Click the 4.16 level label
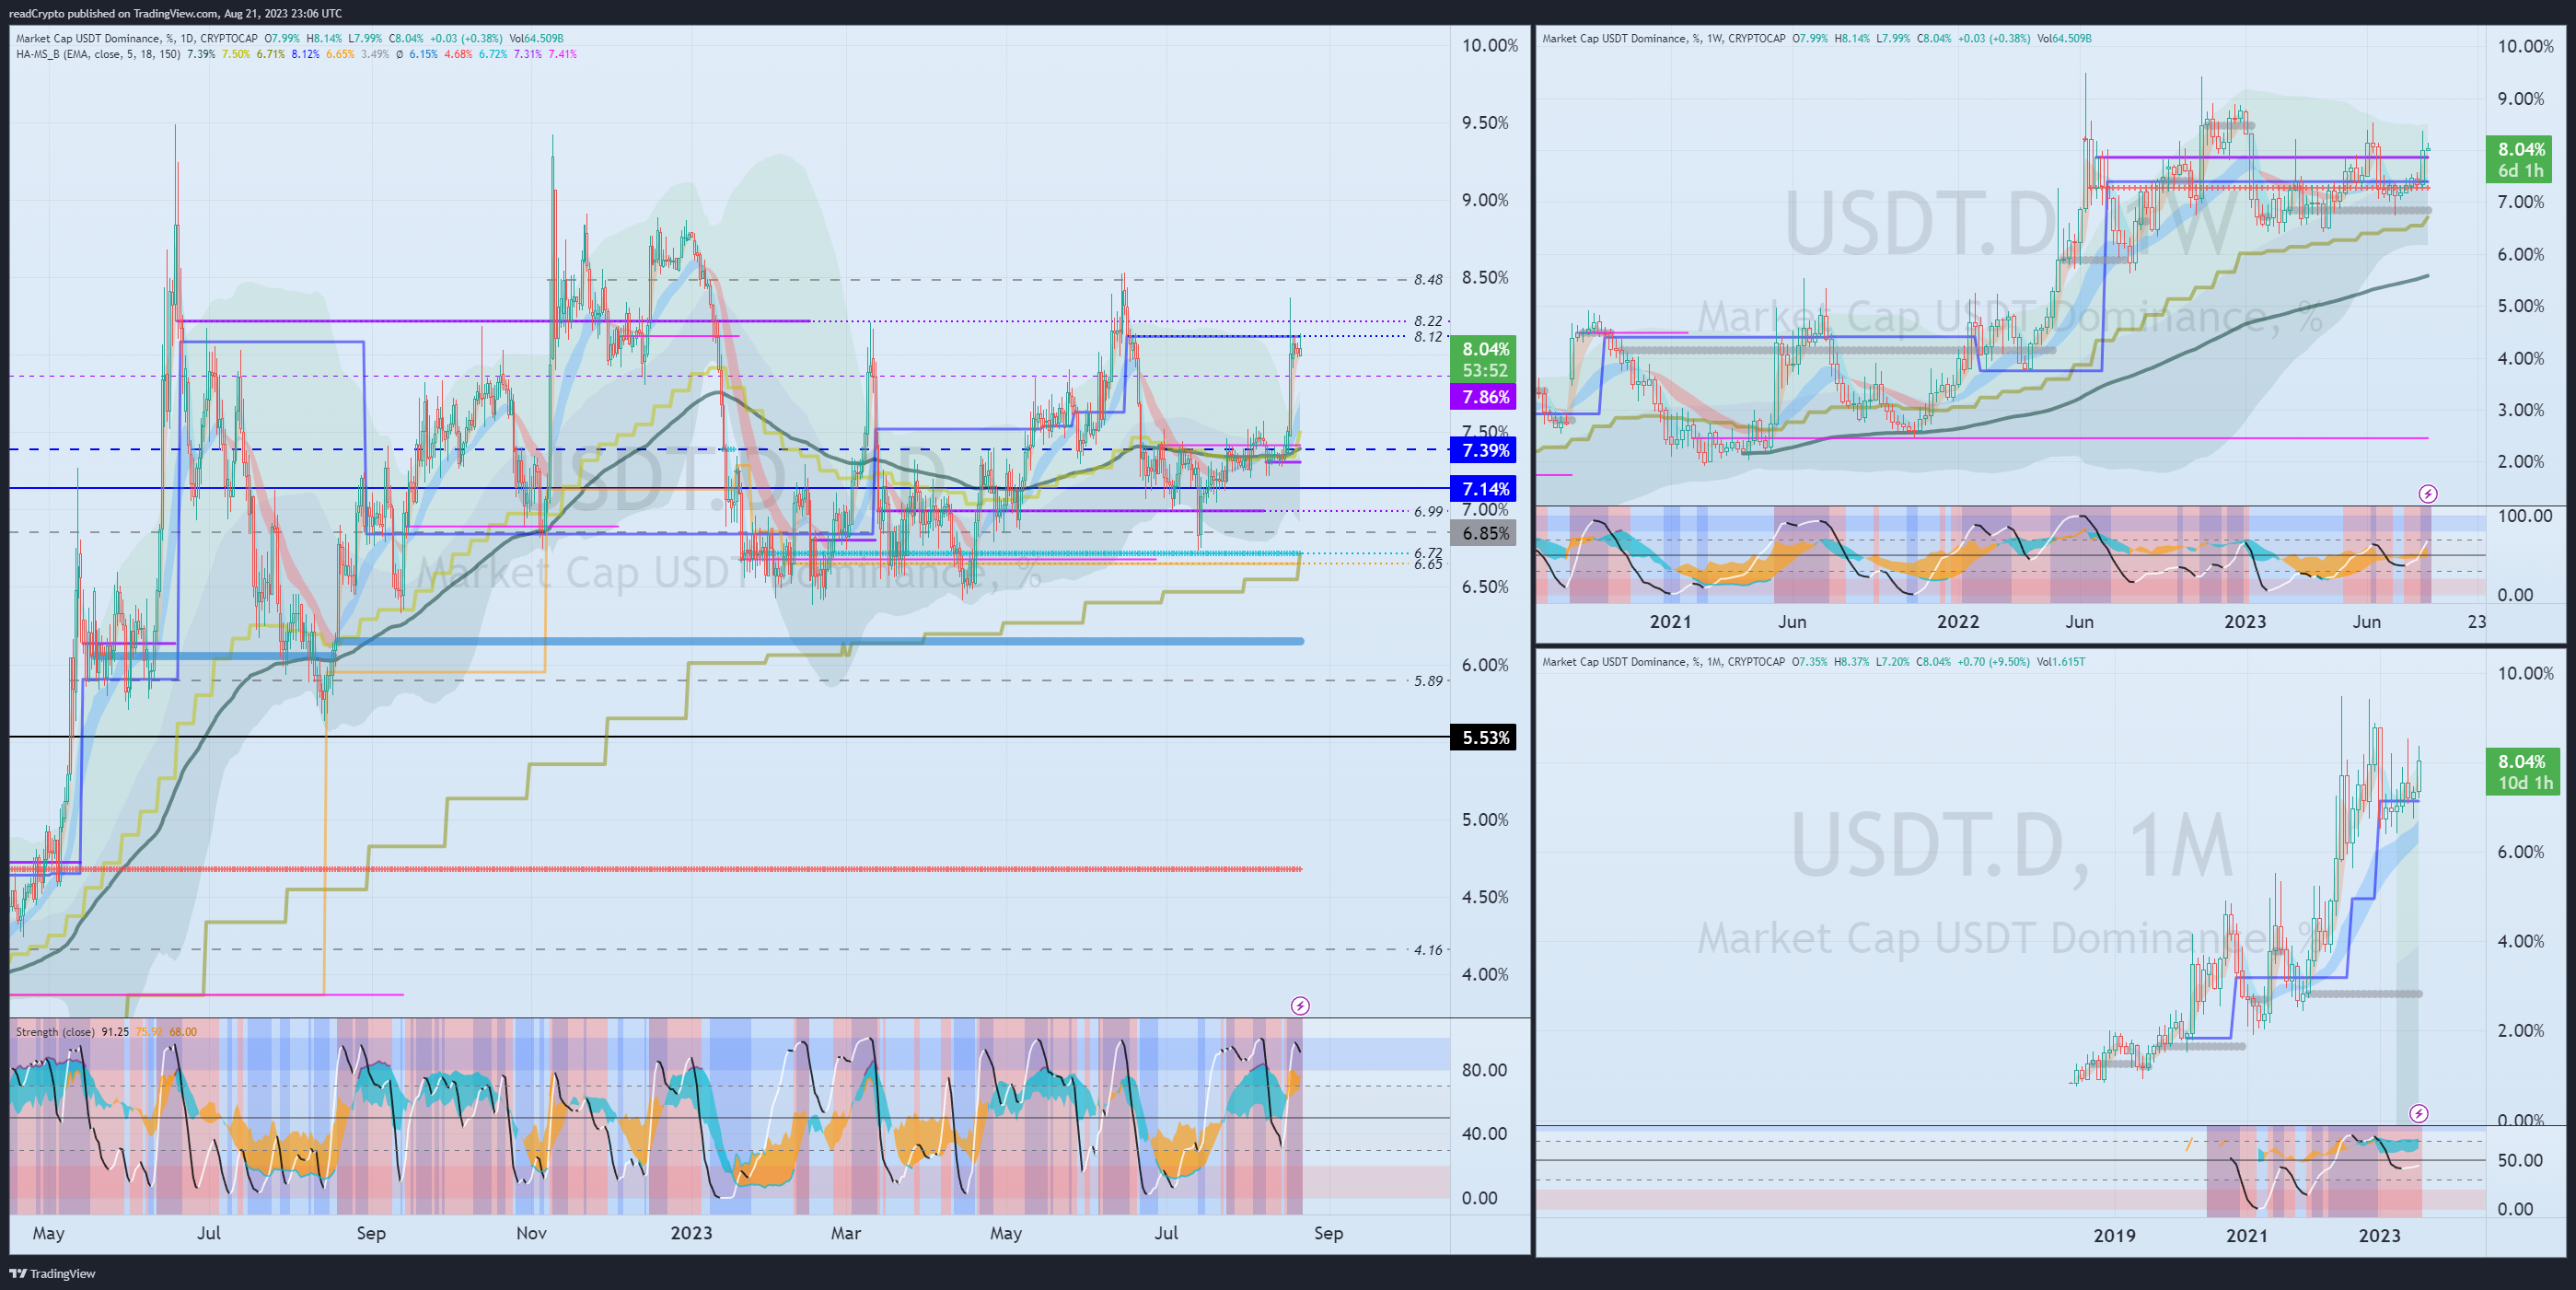The image size is (2576, 1290). click(1428, 950)
